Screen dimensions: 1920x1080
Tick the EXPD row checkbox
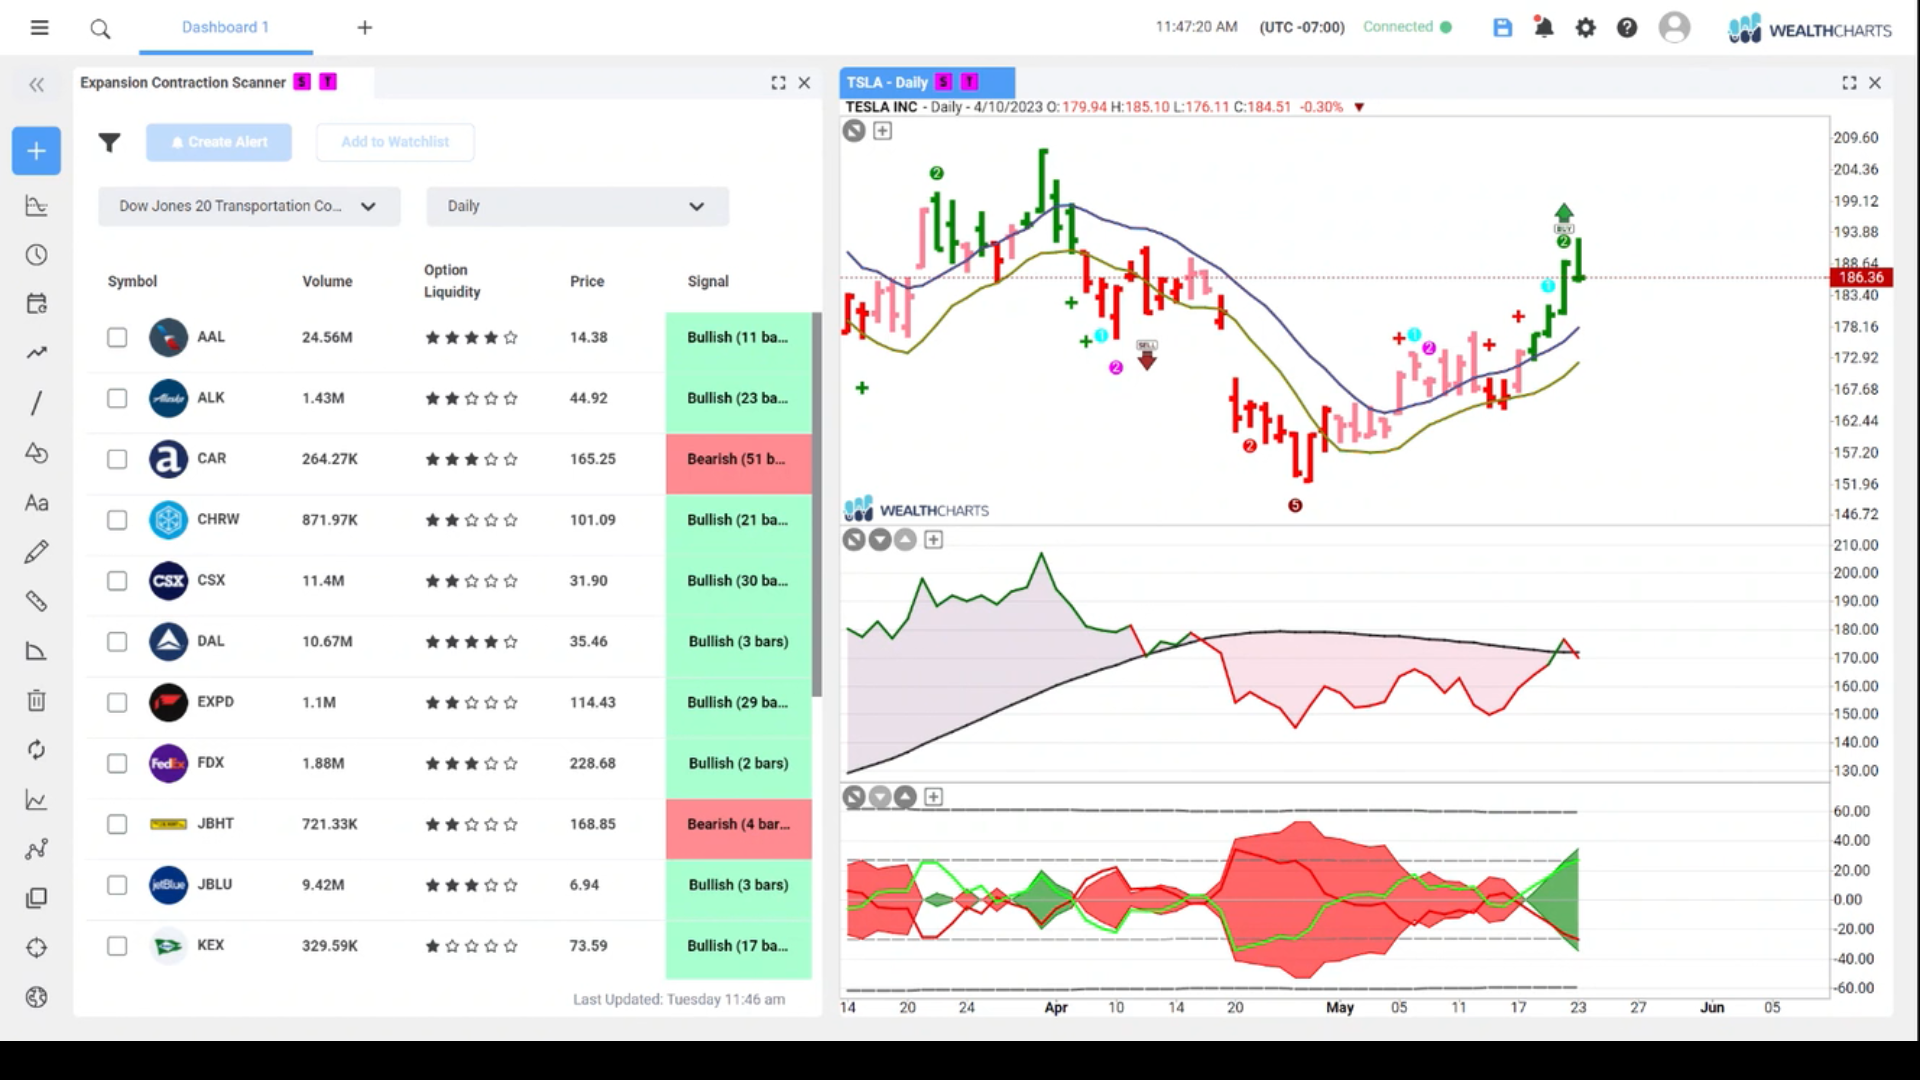(x=117, y=703)
